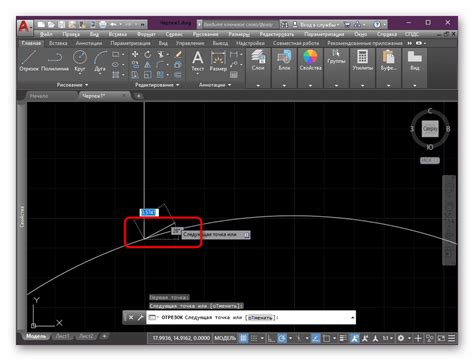Open the Вставка ribbon tab
The height and width of the screenshot is (361, 474).
coord(58,43)
